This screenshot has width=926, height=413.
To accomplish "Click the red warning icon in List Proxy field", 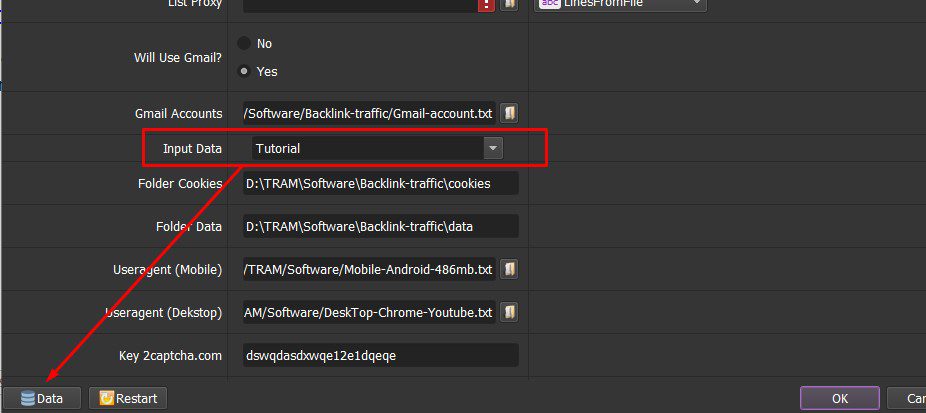I will [486, 5].
